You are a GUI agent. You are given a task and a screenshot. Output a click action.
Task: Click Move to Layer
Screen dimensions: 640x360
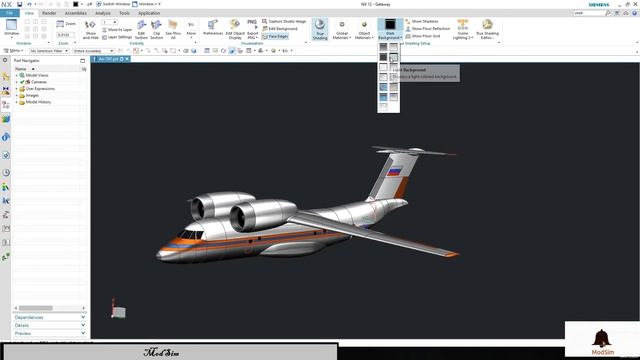(x=117, y=30)
